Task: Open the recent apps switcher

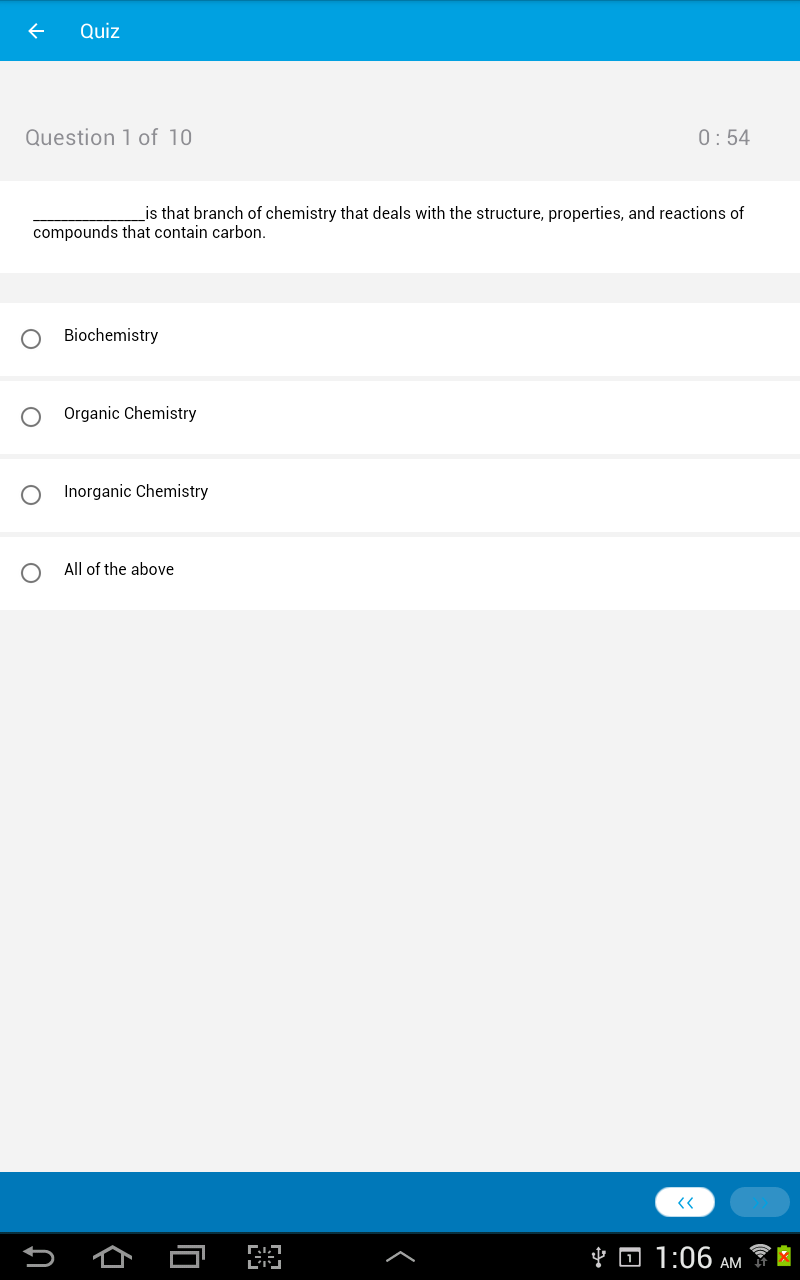Action: [x=187, y=1256]
